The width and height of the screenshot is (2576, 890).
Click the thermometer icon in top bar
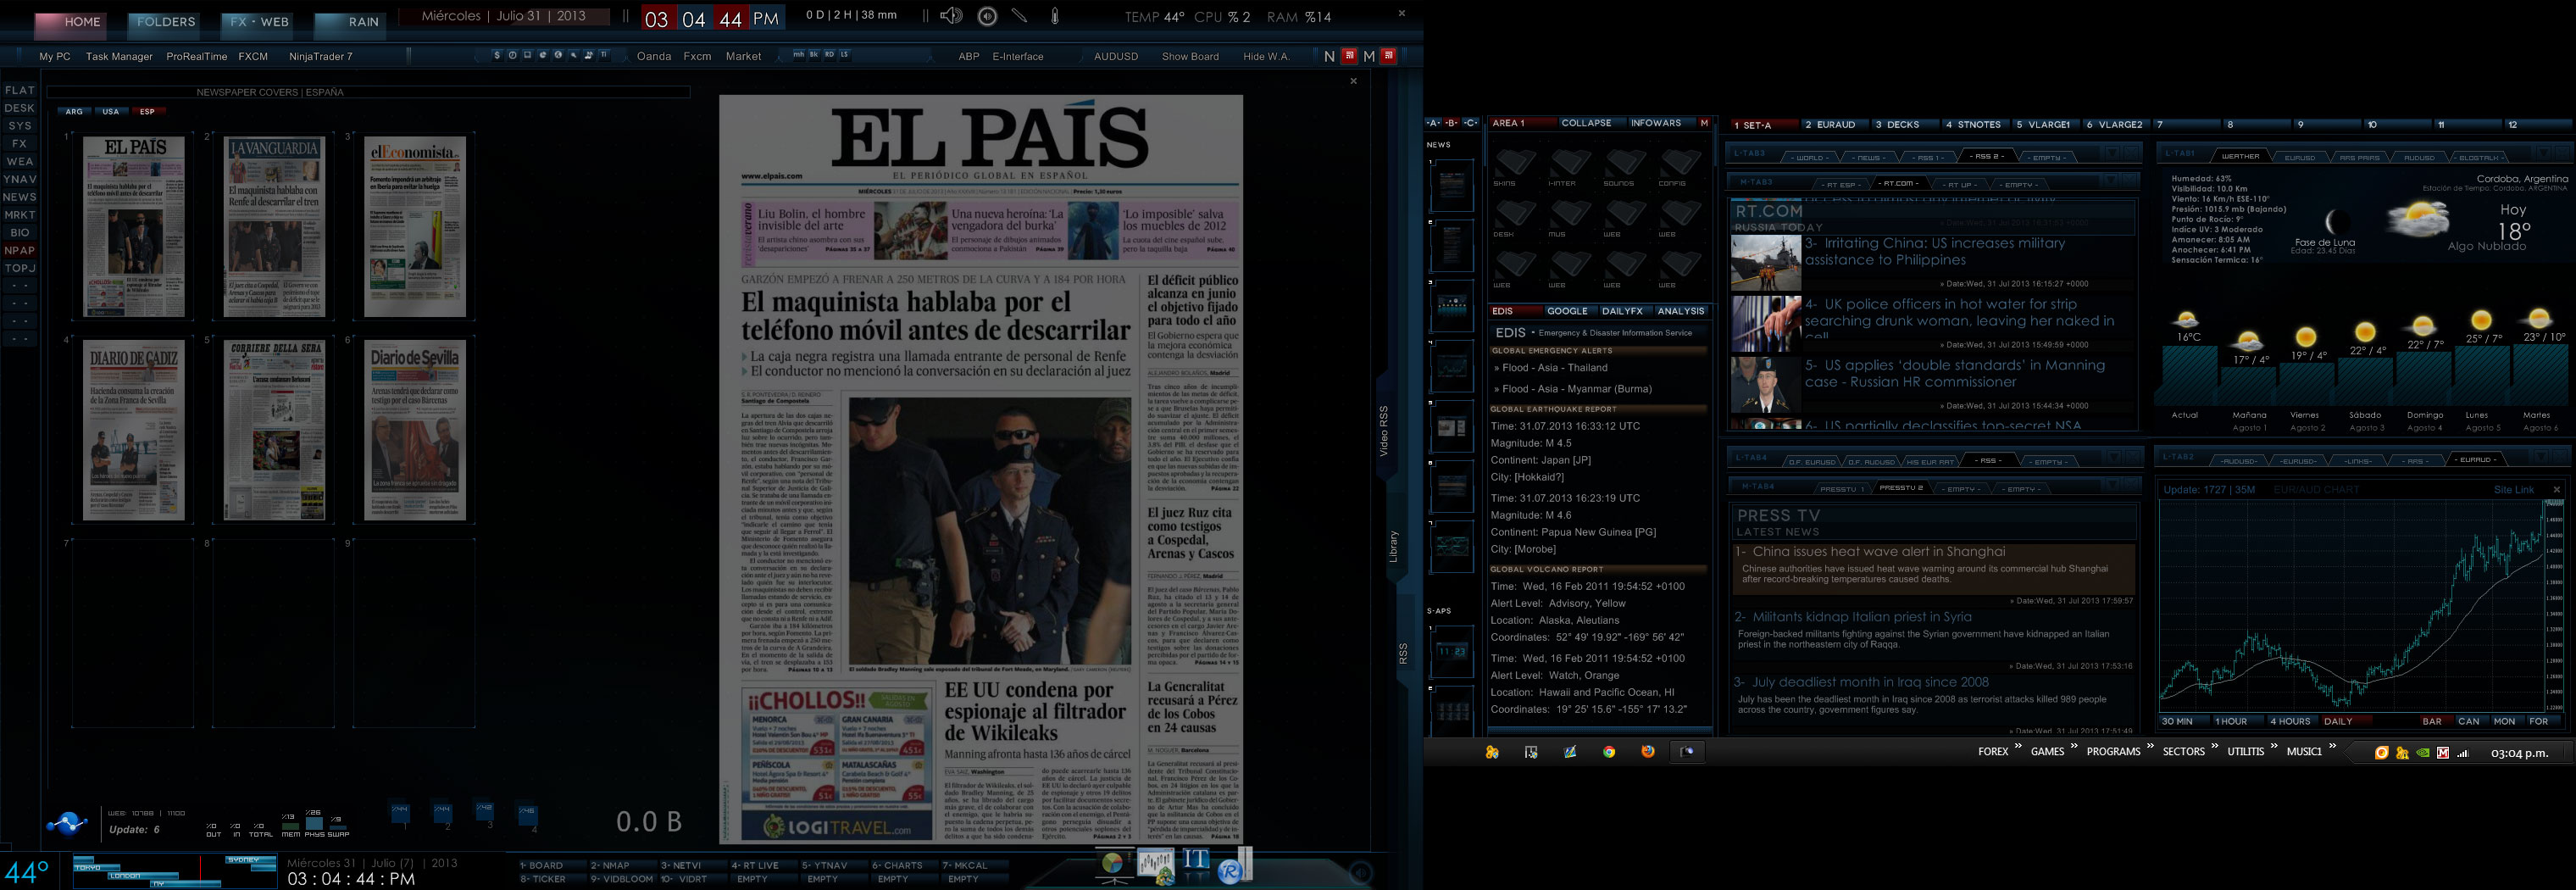1054,16
